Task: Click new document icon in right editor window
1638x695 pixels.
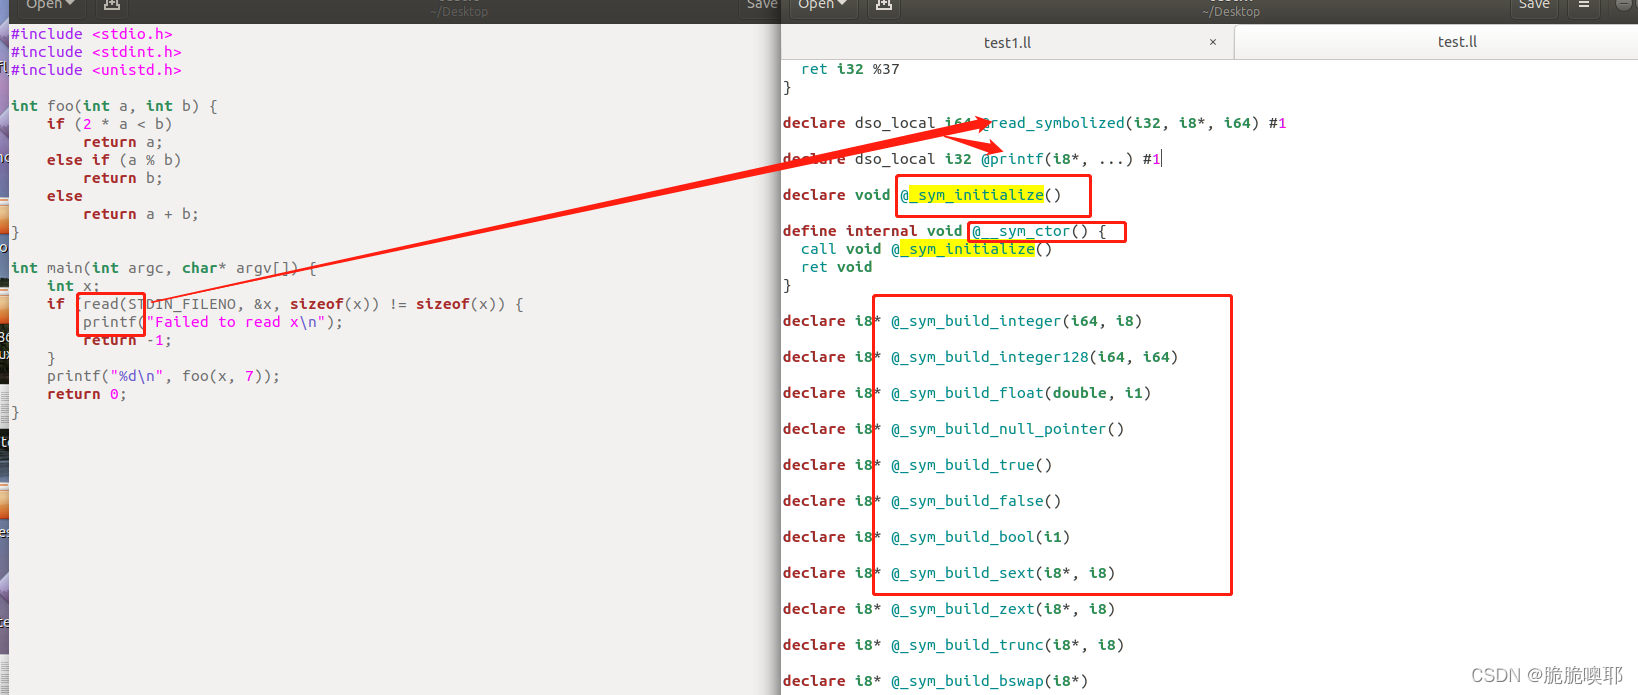Action: pyautogui.click(x=884, y=5)
